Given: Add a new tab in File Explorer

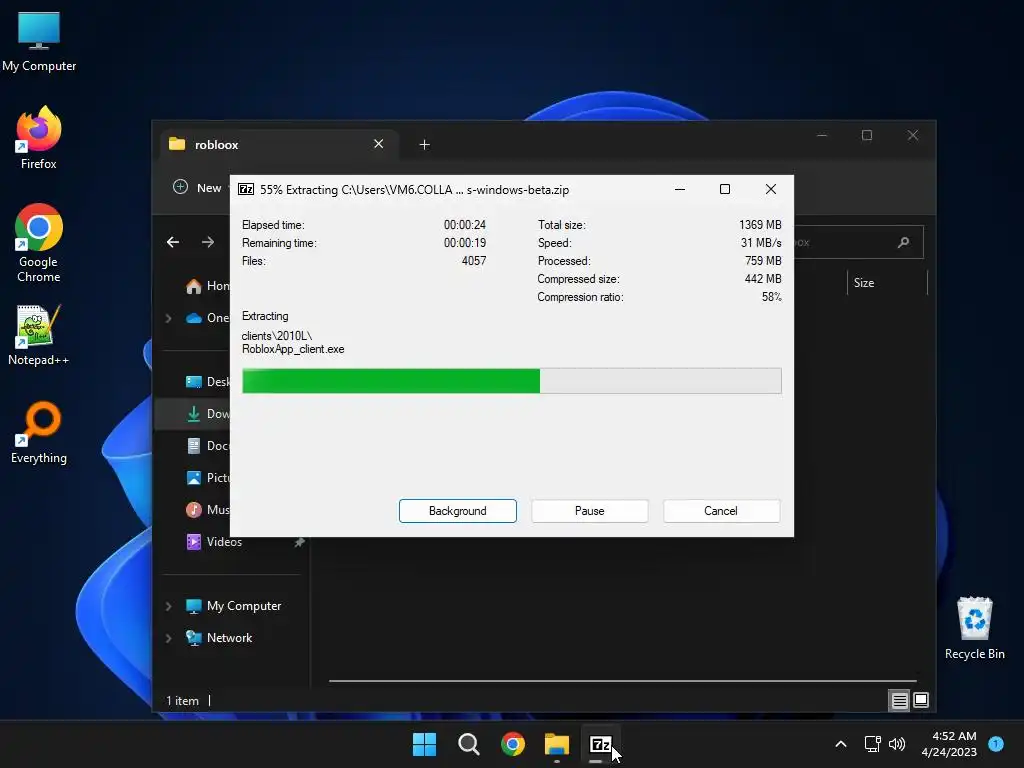Looking at the screenshot, I should point(424,144).
